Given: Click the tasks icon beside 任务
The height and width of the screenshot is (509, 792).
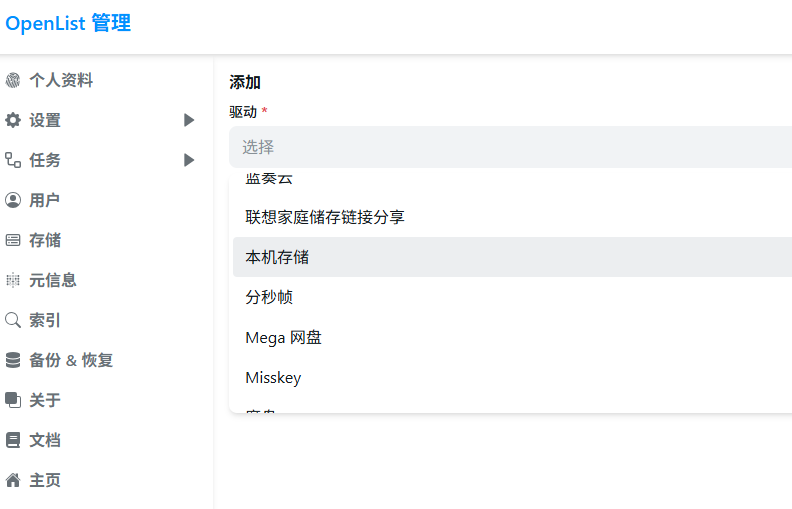Looking at the screenshot, I should [13, 160].
